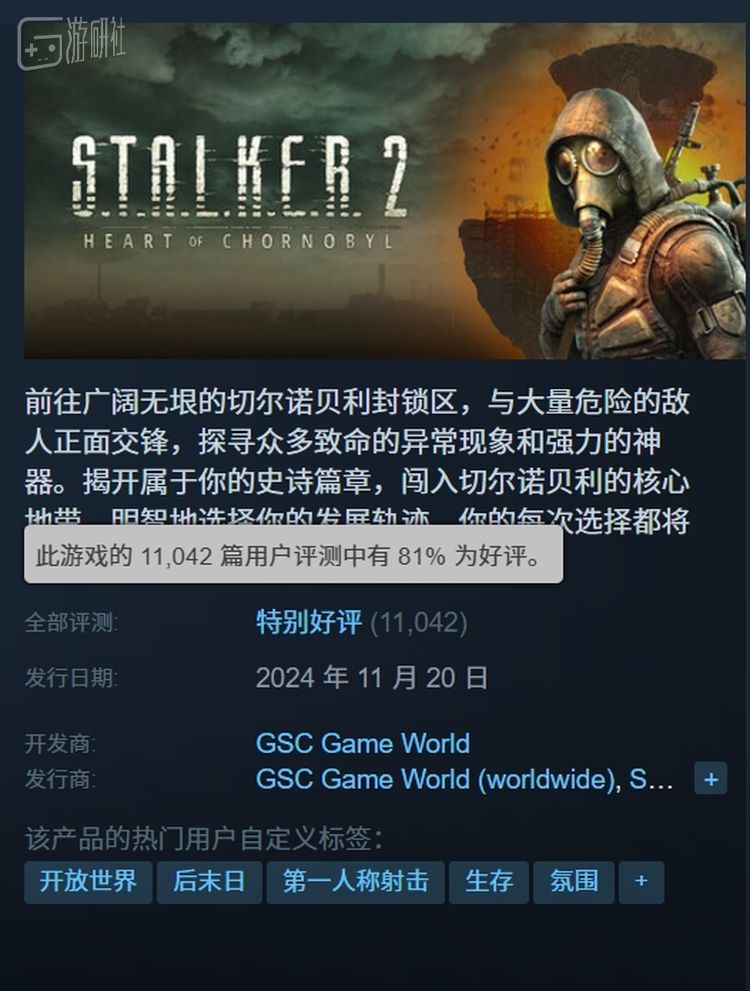Viewport: 750px width, 991px height.
Task: Show more tags with plus button
Action: [x=641, y=882]
